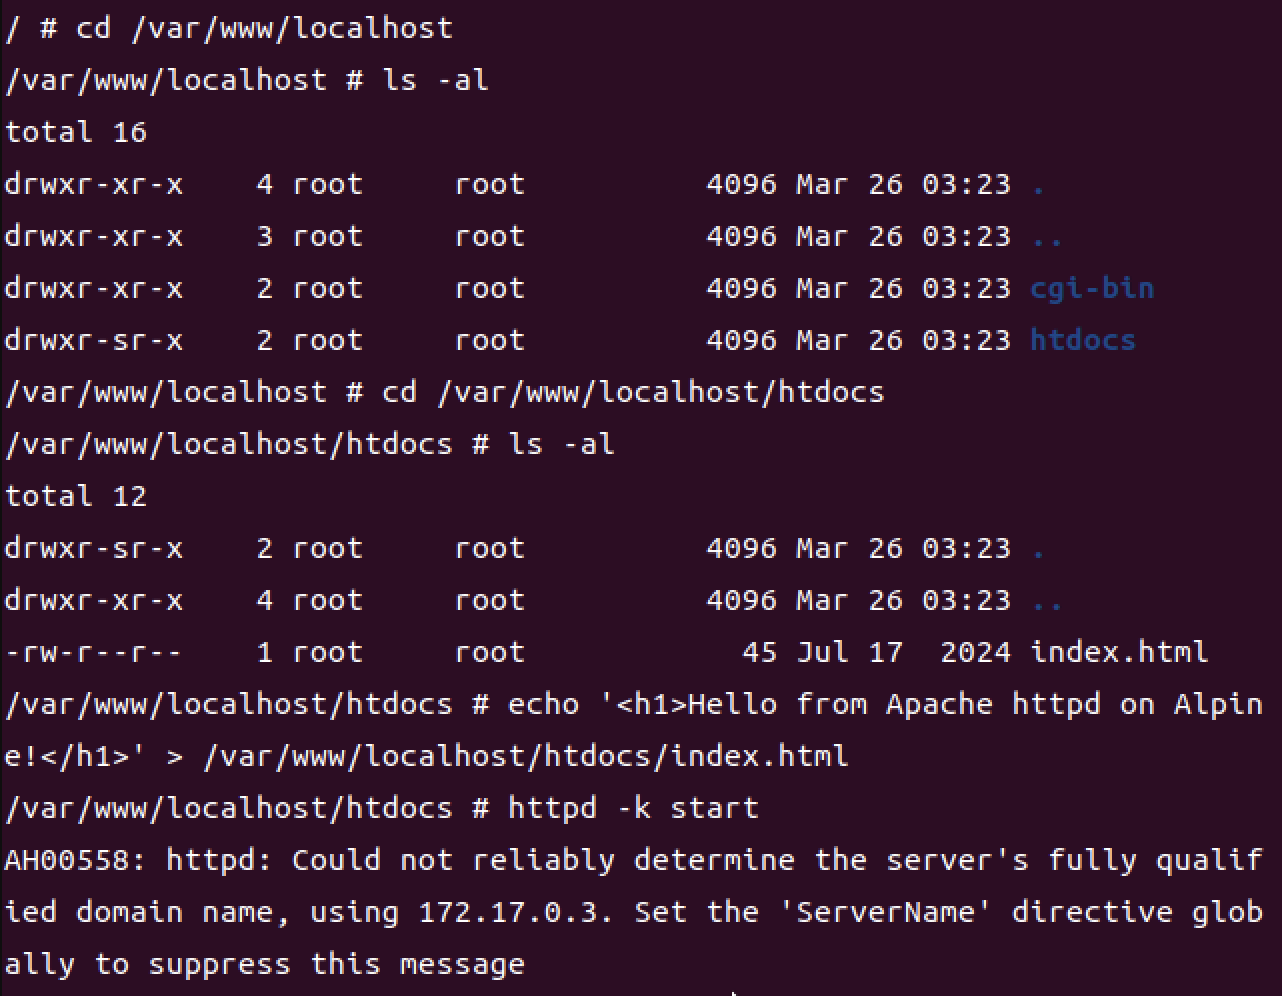Click the drwxr-sr-x permissions of htdocs
1282x996 pixels.
coord(94,340)
